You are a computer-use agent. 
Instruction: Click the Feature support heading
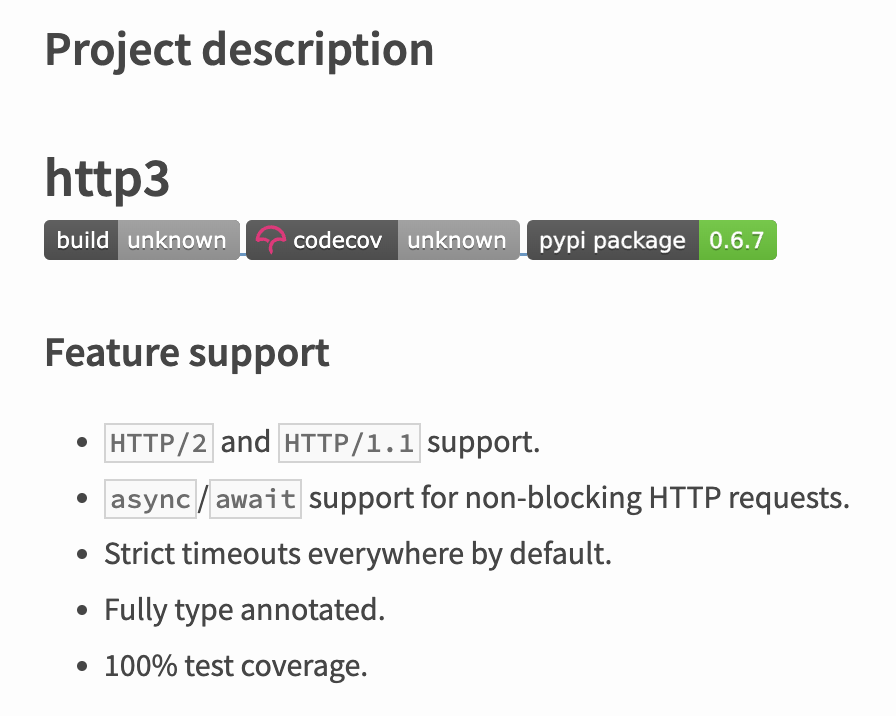[x=187, y=352]
